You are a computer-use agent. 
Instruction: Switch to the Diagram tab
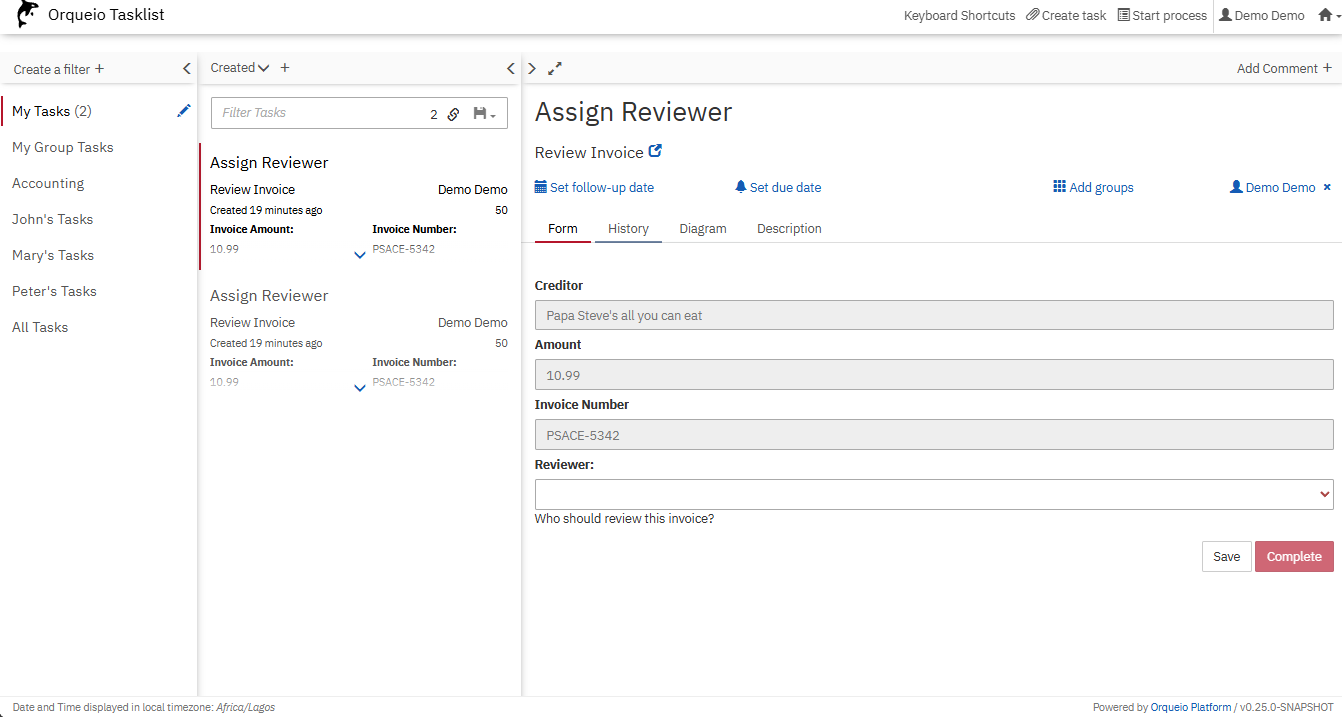pos(703,228)
